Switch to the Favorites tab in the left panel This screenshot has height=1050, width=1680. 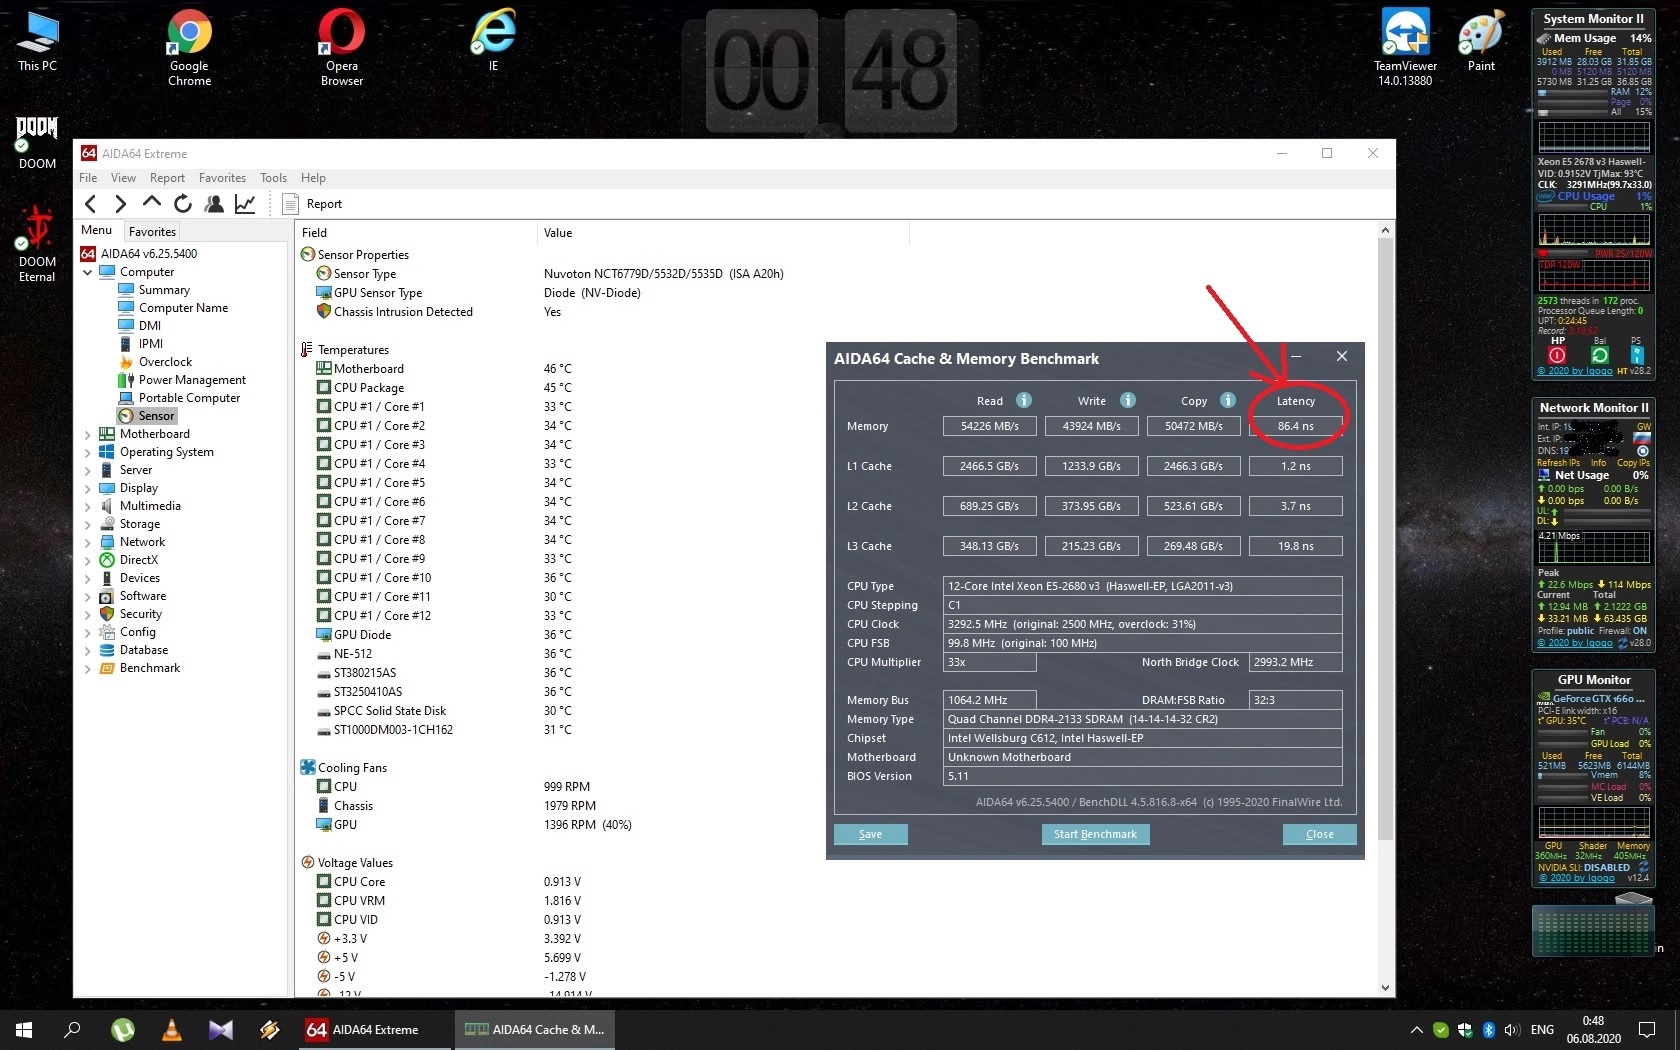point(152,231)
